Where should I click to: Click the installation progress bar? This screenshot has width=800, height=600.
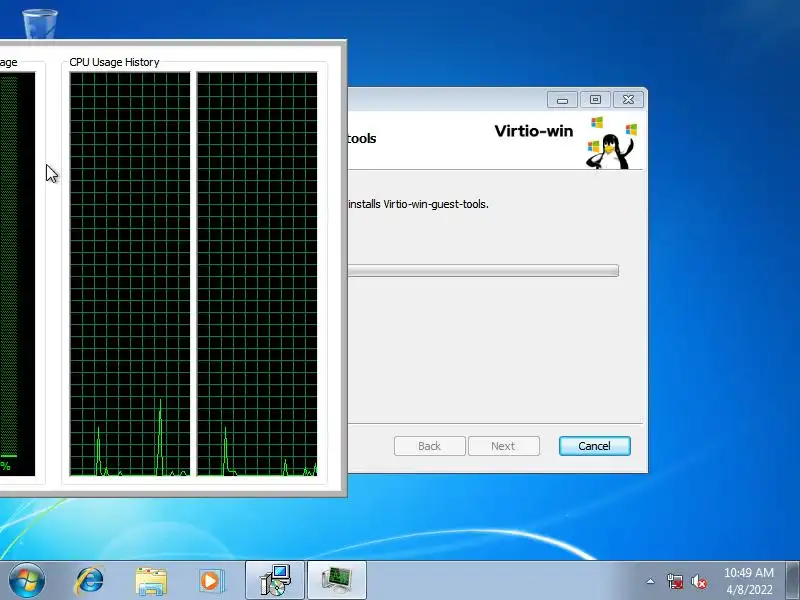(x=483, y=270)
